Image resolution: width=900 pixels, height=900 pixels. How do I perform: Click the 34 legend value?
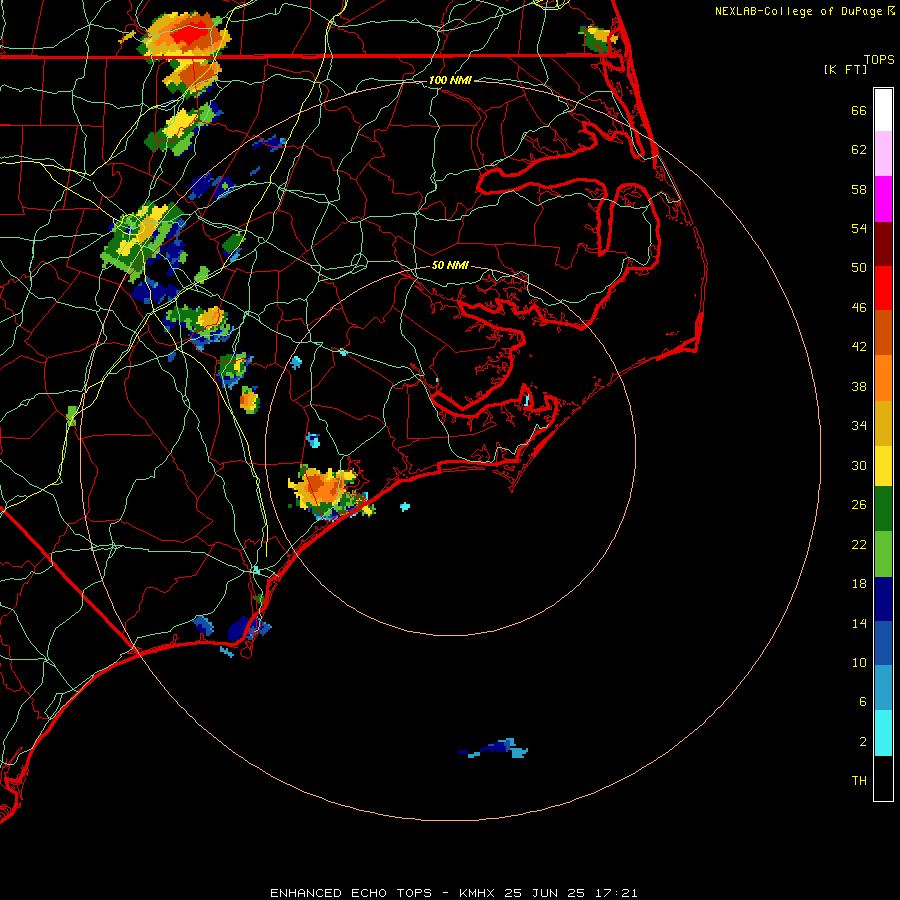tap(859, 426)
